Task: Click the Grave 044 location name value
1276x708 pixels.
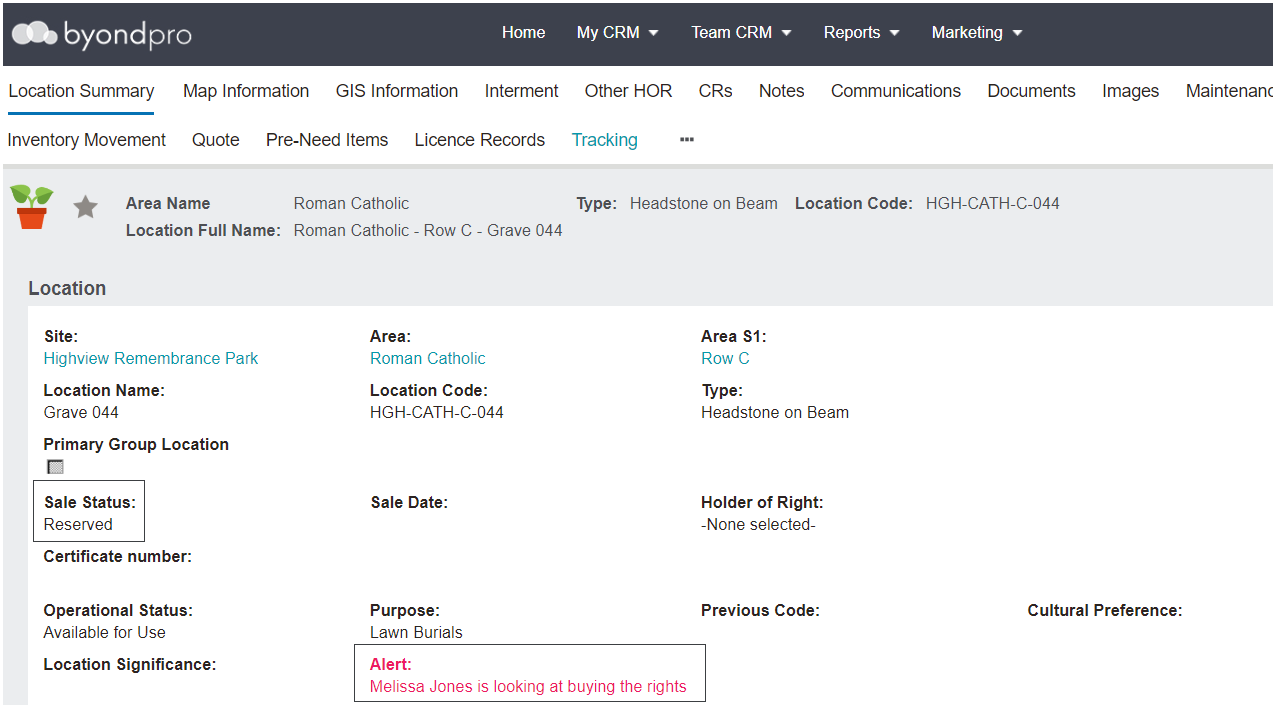Action: click(x=81, y=412)
